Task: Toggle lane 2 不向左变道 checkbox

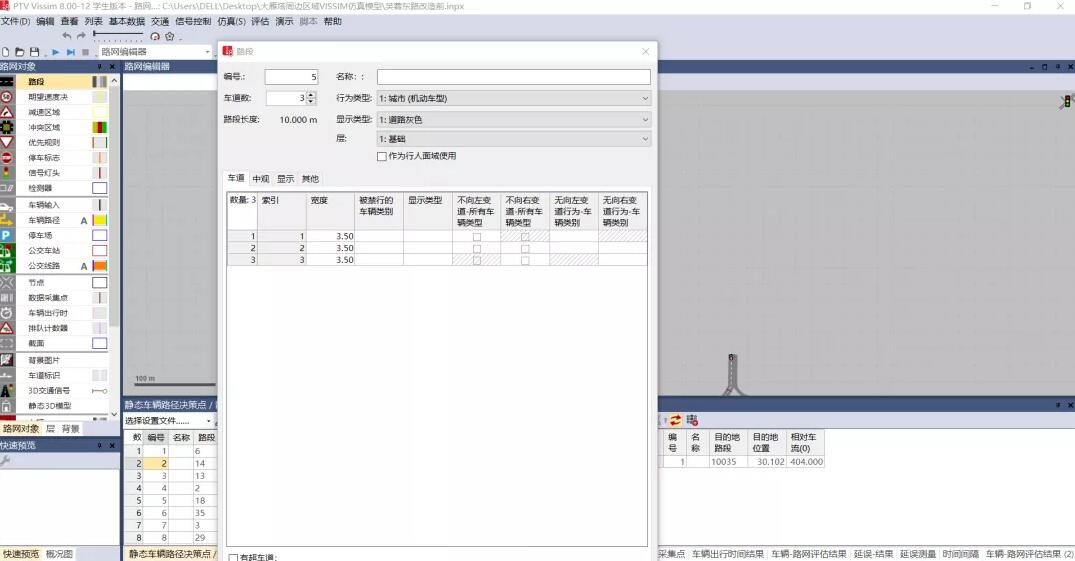Action: click(x=477, y=248)
